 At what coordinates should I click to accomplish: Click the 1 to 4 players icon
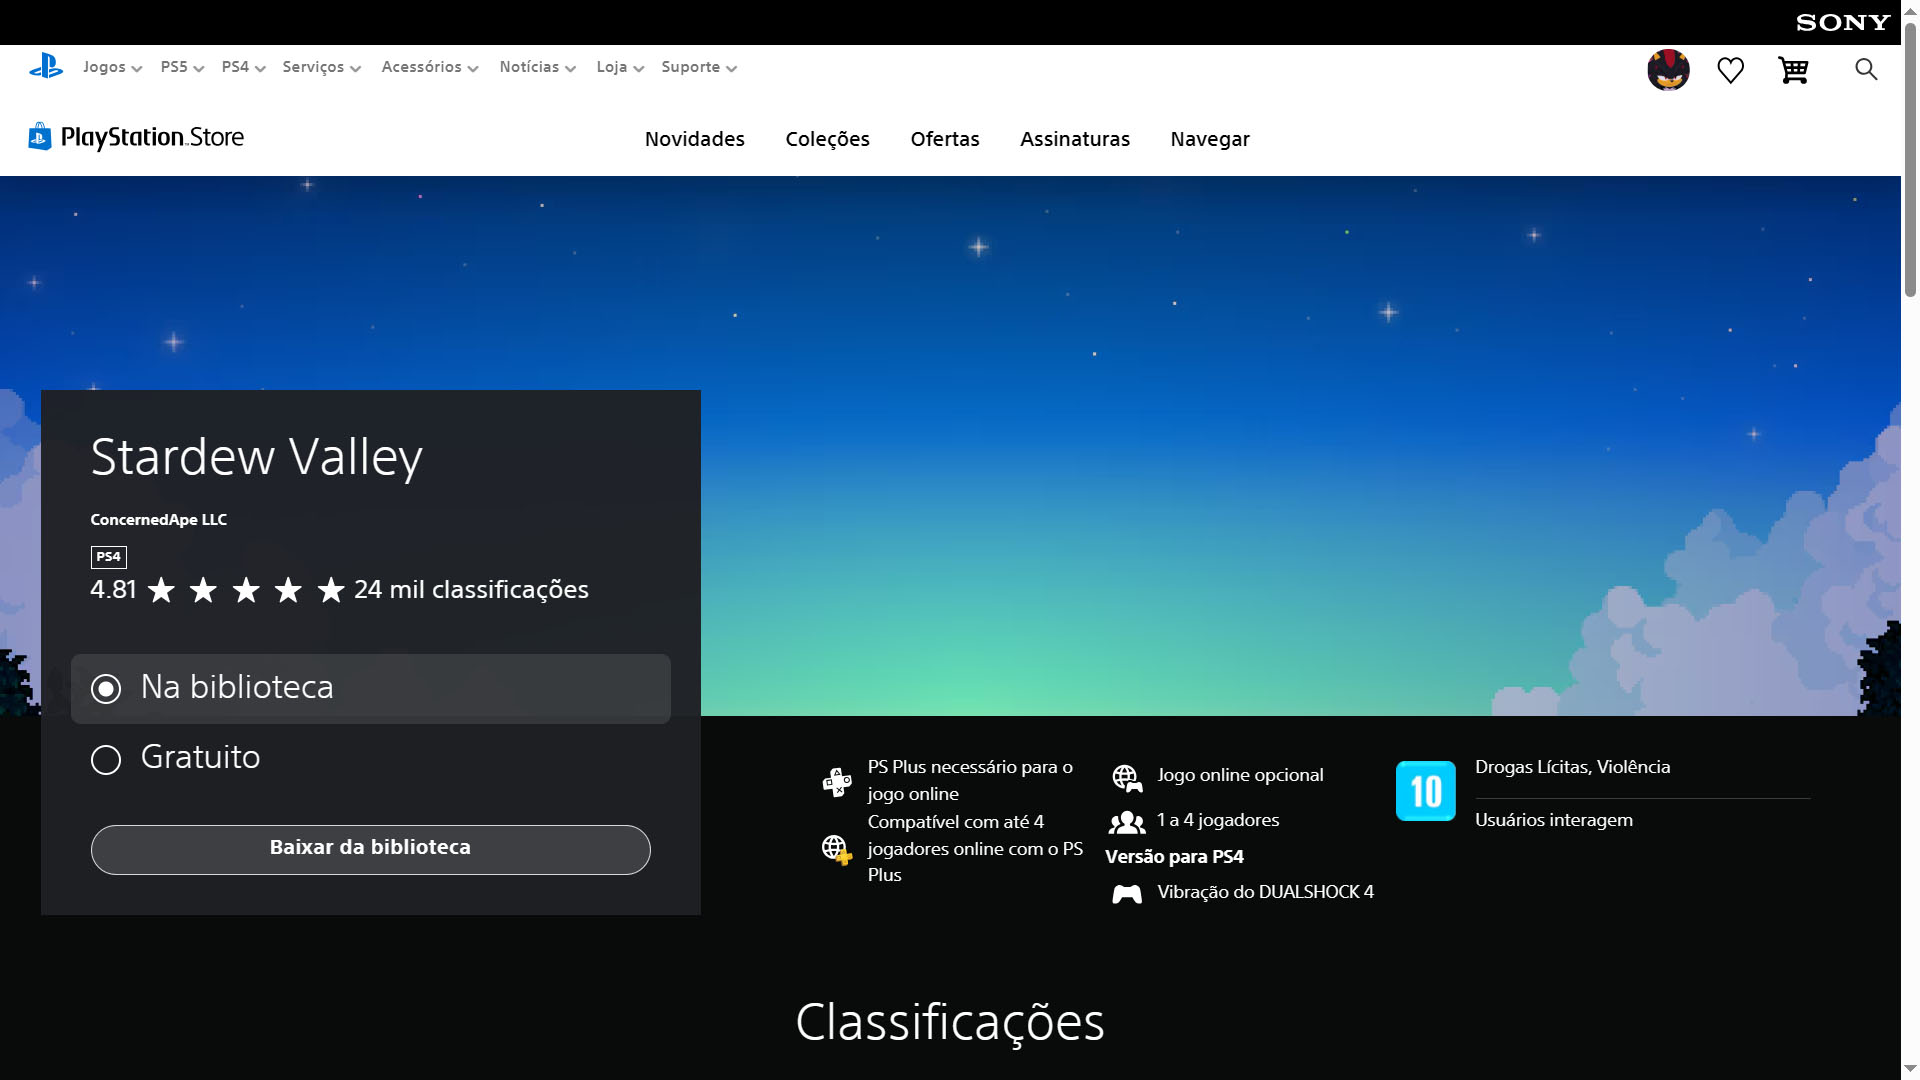(1127, 822)
